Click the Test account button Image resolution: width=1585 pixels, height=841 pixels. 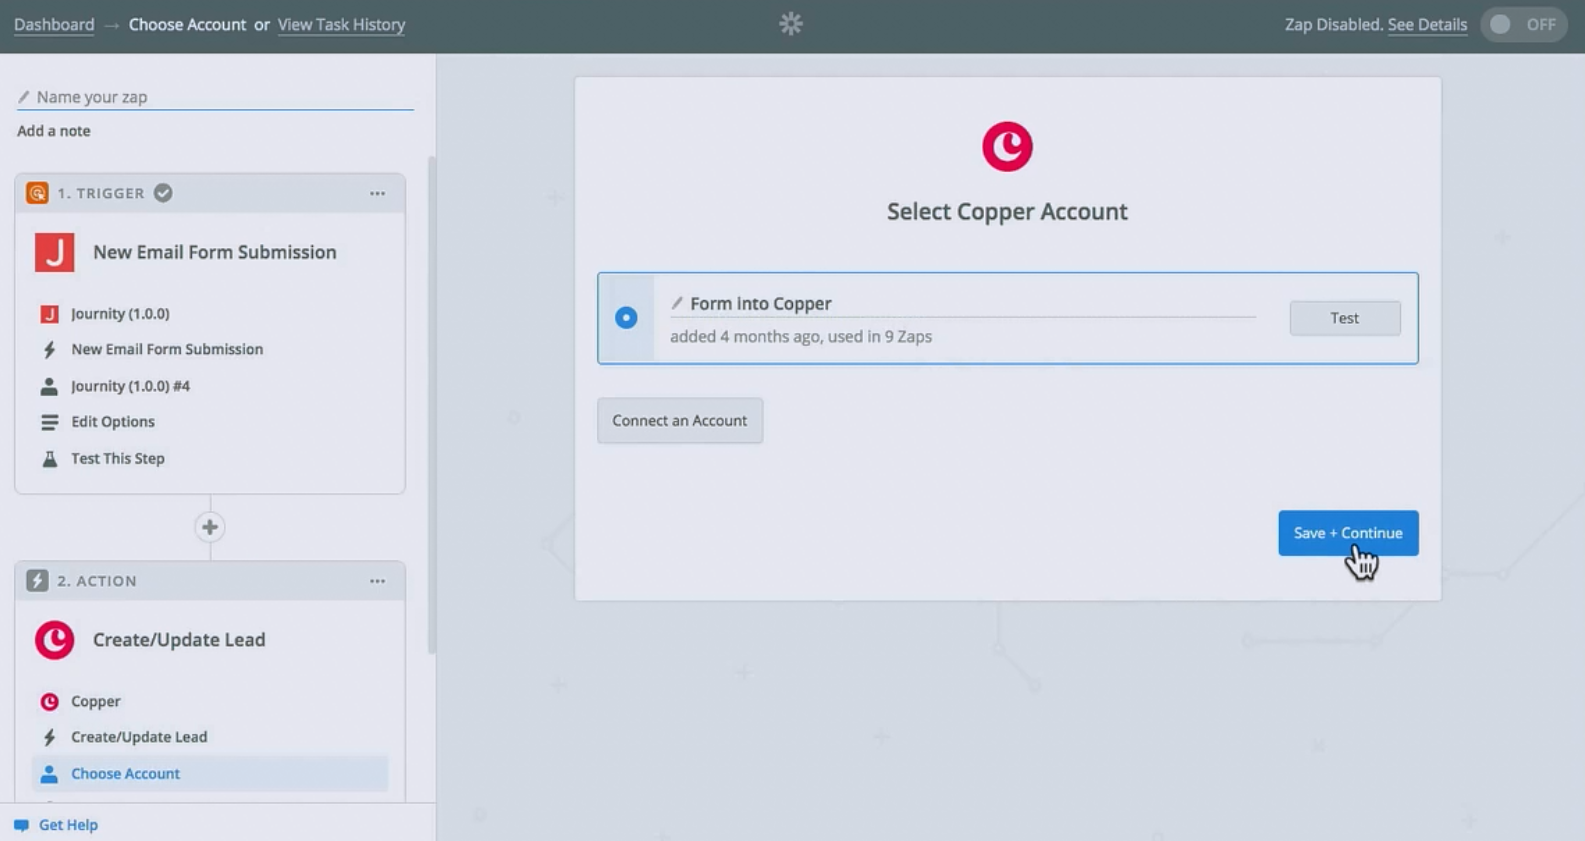[1345, 318]
